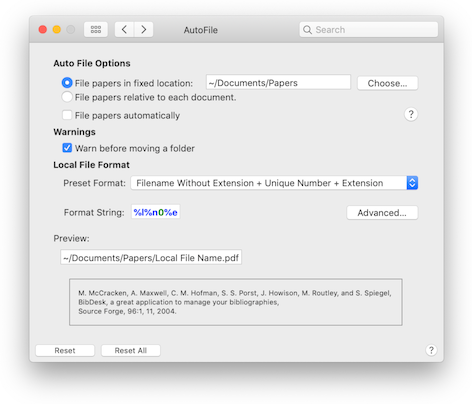Open the bottom-corner help question mark

431,350
